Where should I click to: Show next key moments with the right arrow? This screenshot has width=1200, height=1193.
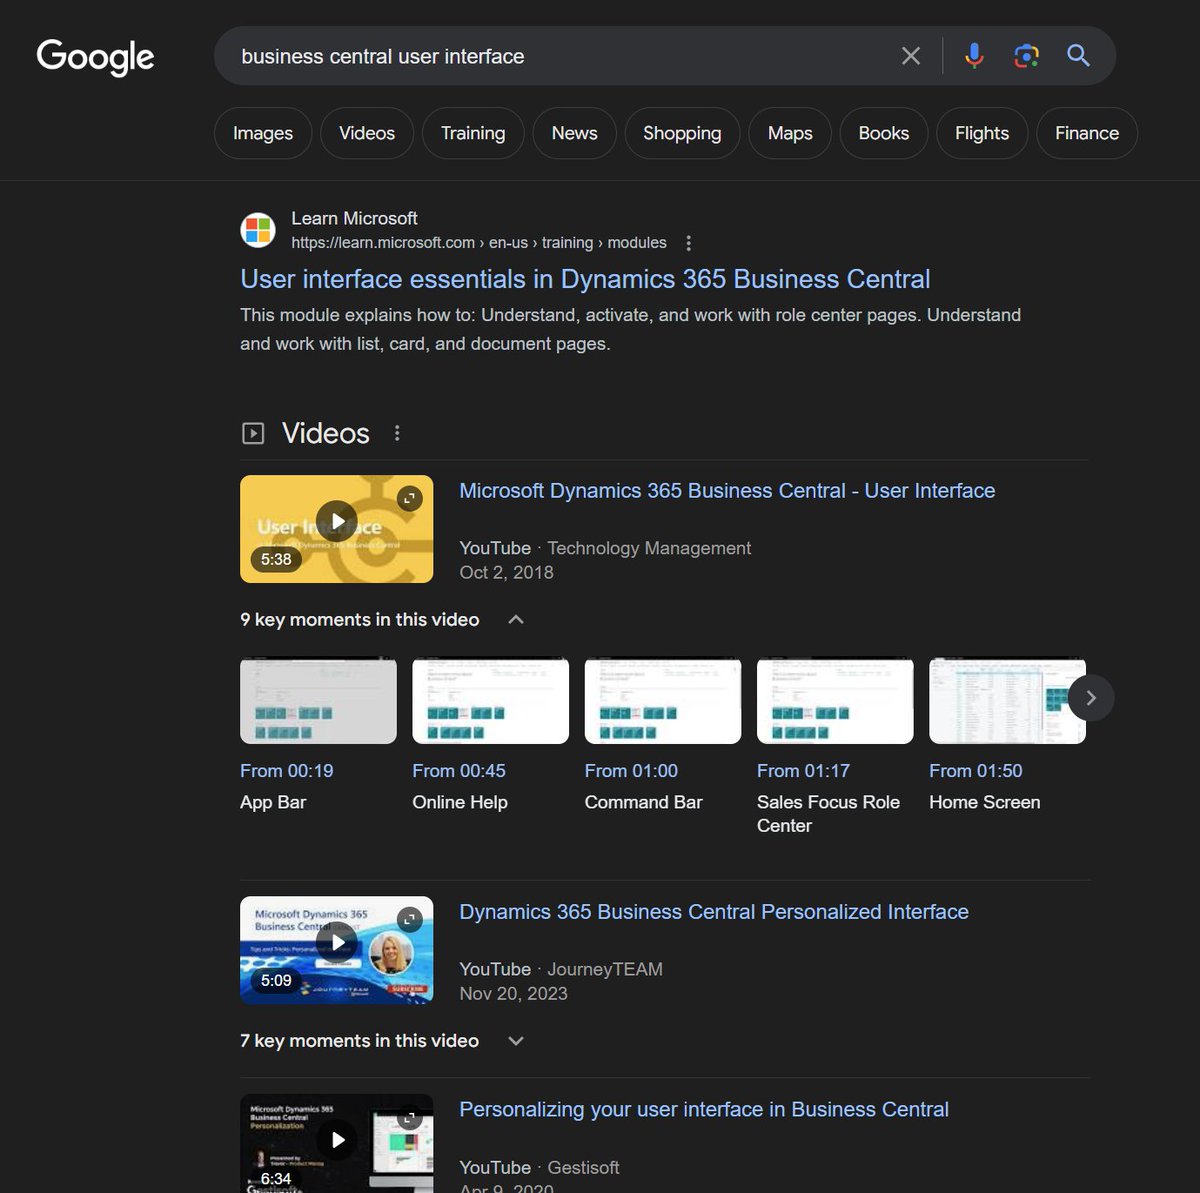(1091, 698)
